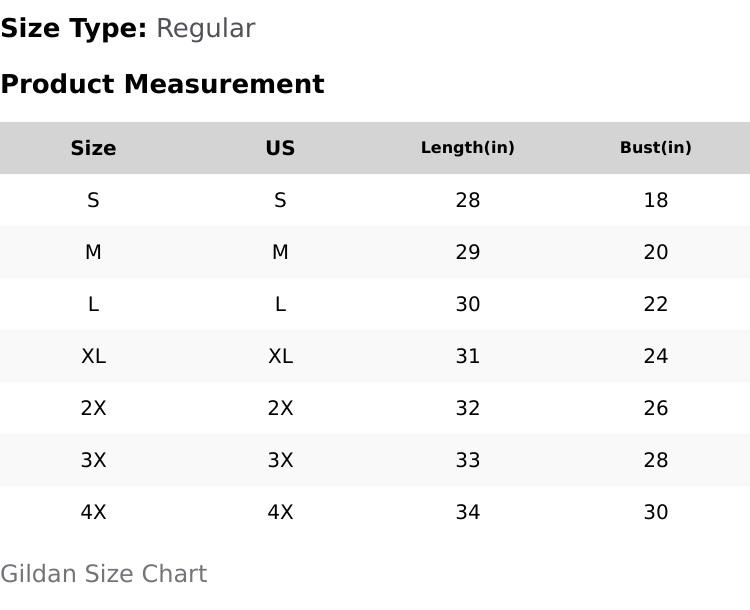Click the XL size cell in Size column
The height and width of the screenshot is (610, 750).
point(93,356)
